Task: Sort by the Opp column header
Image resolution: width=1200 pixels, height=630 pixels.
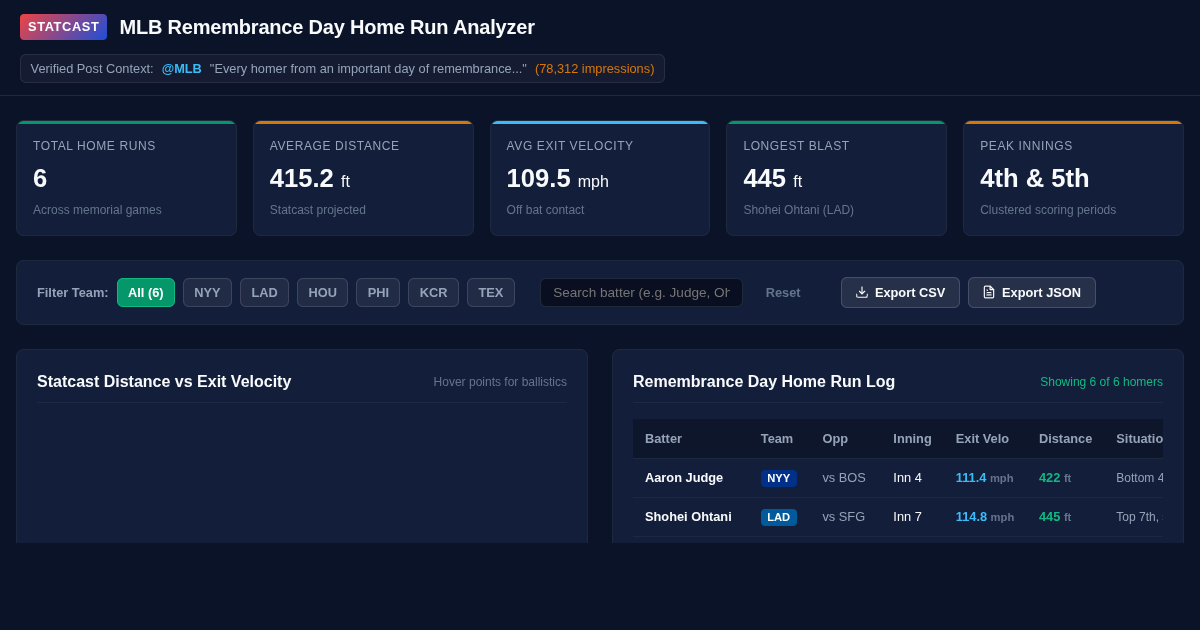Action: point(836,438)
